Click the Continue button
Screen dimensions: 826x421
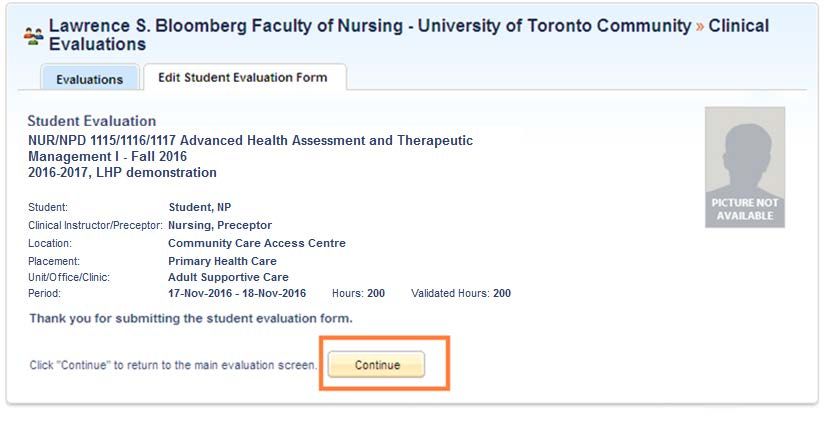376,365
